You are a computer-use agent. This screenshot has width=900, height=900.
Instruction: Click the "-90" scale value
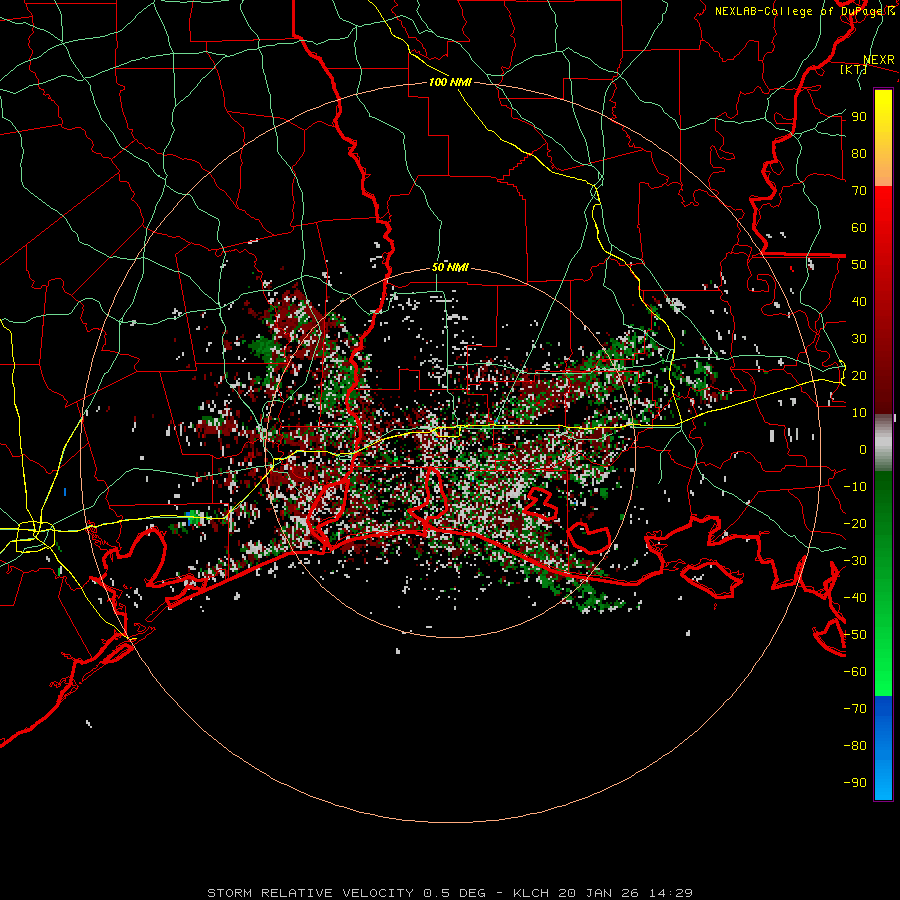pos(855,782)
